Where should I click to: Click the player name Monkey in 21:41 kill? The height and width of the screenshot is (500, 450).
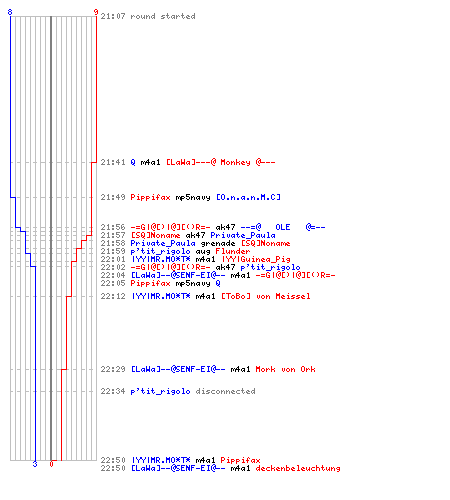(x=235, y=162)
